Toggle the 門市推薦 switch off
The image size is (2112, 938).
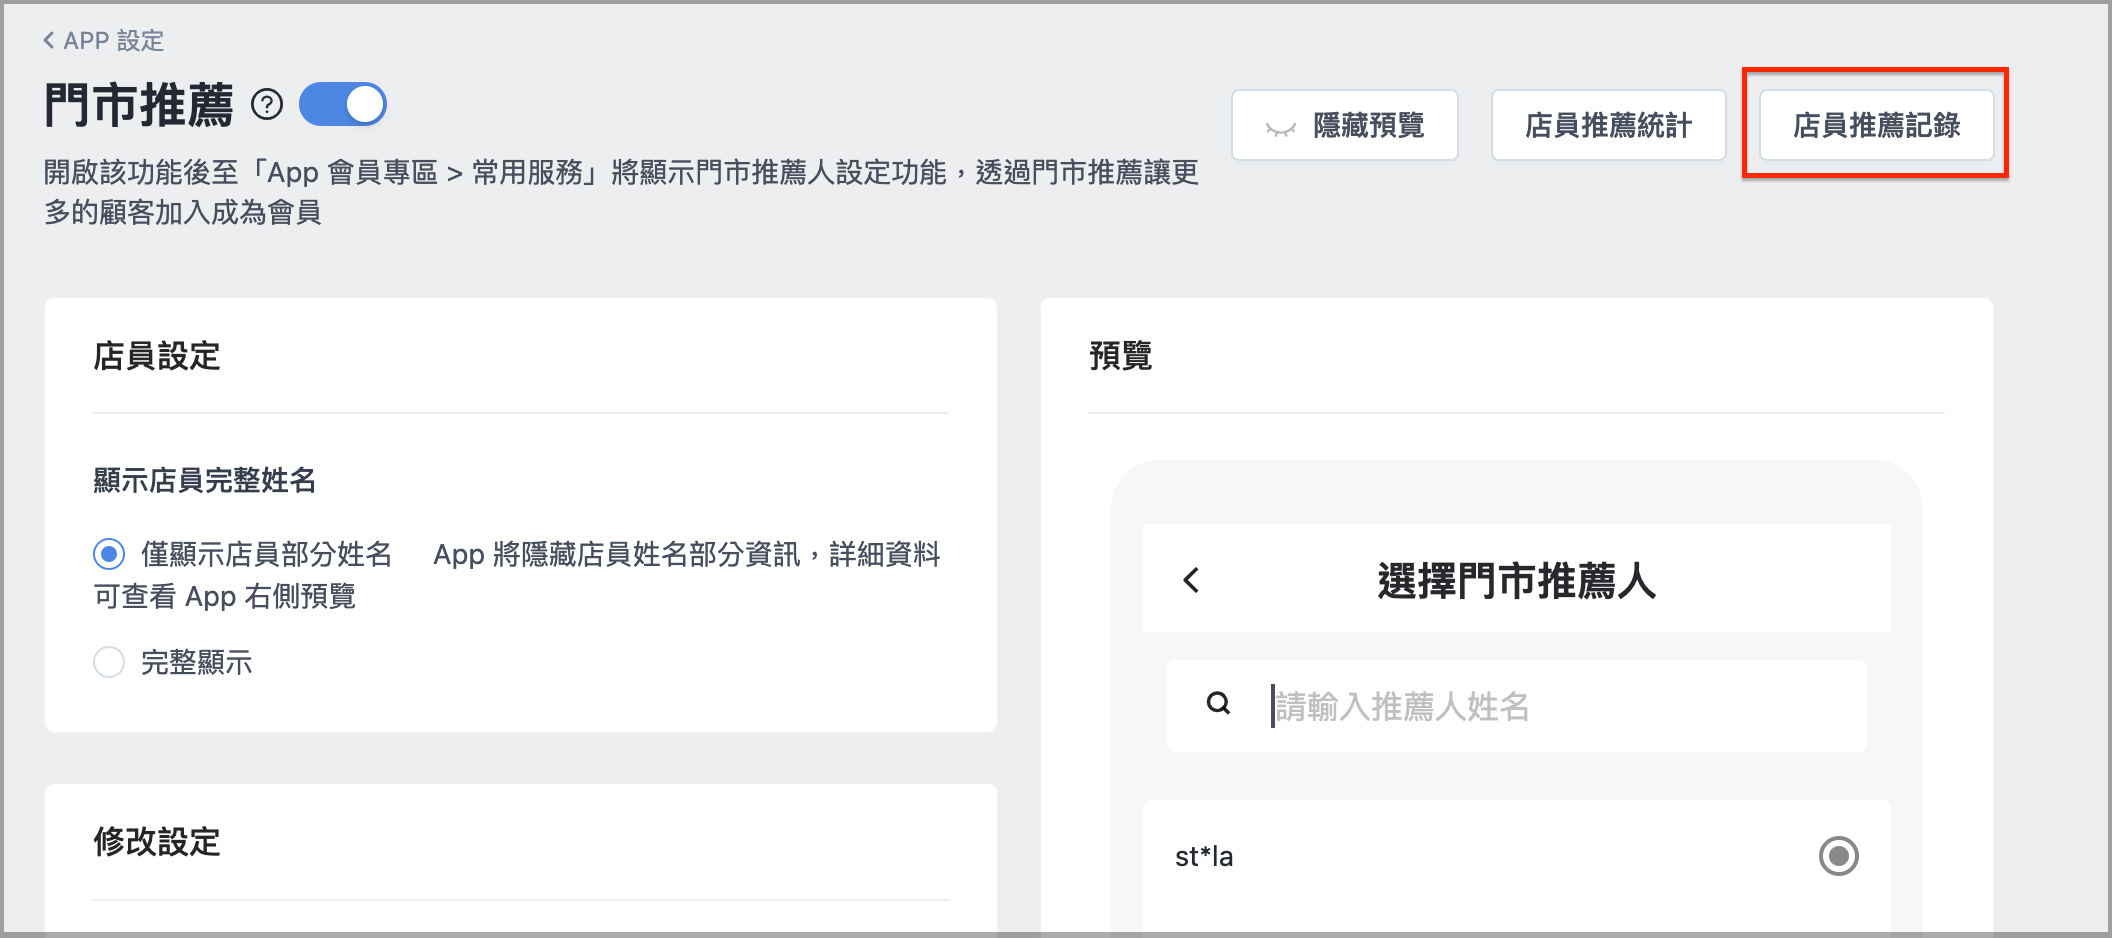coord(343,104)
